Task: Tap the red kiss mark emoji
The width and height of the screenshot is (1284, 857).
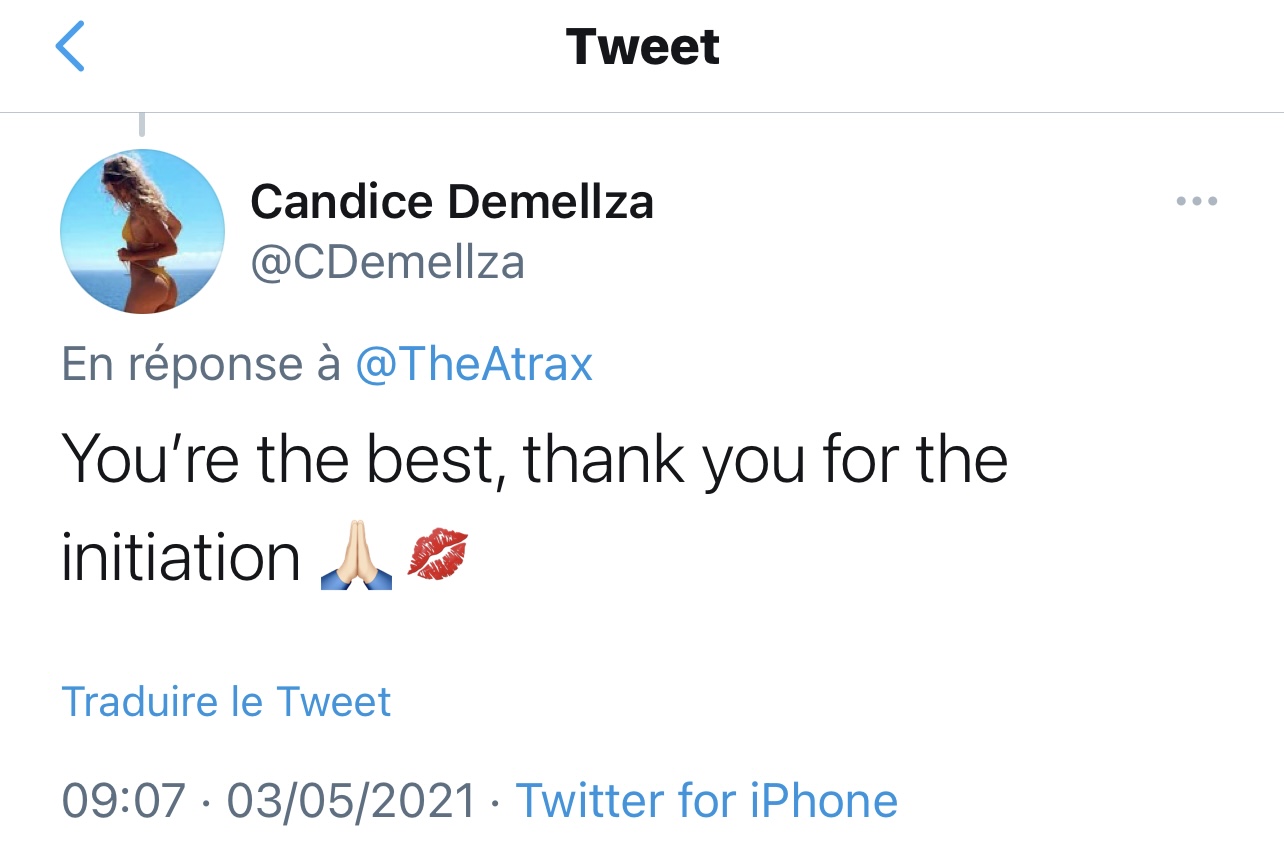Action: [438, 556]
